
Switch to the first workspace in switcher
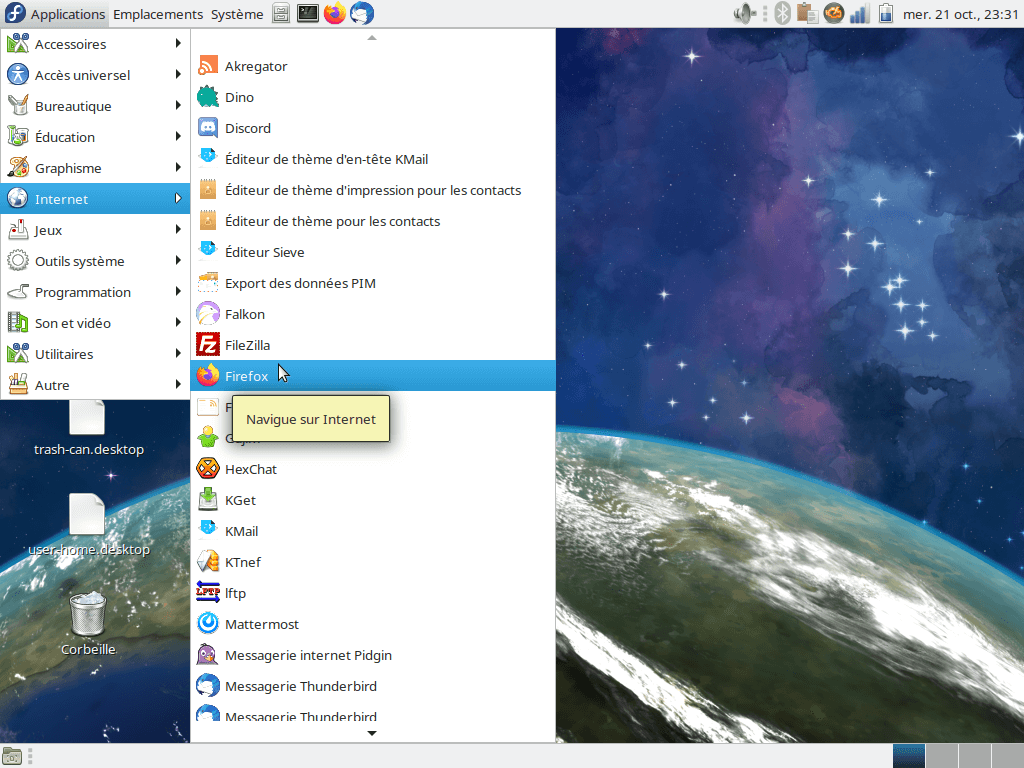[908, 756]
